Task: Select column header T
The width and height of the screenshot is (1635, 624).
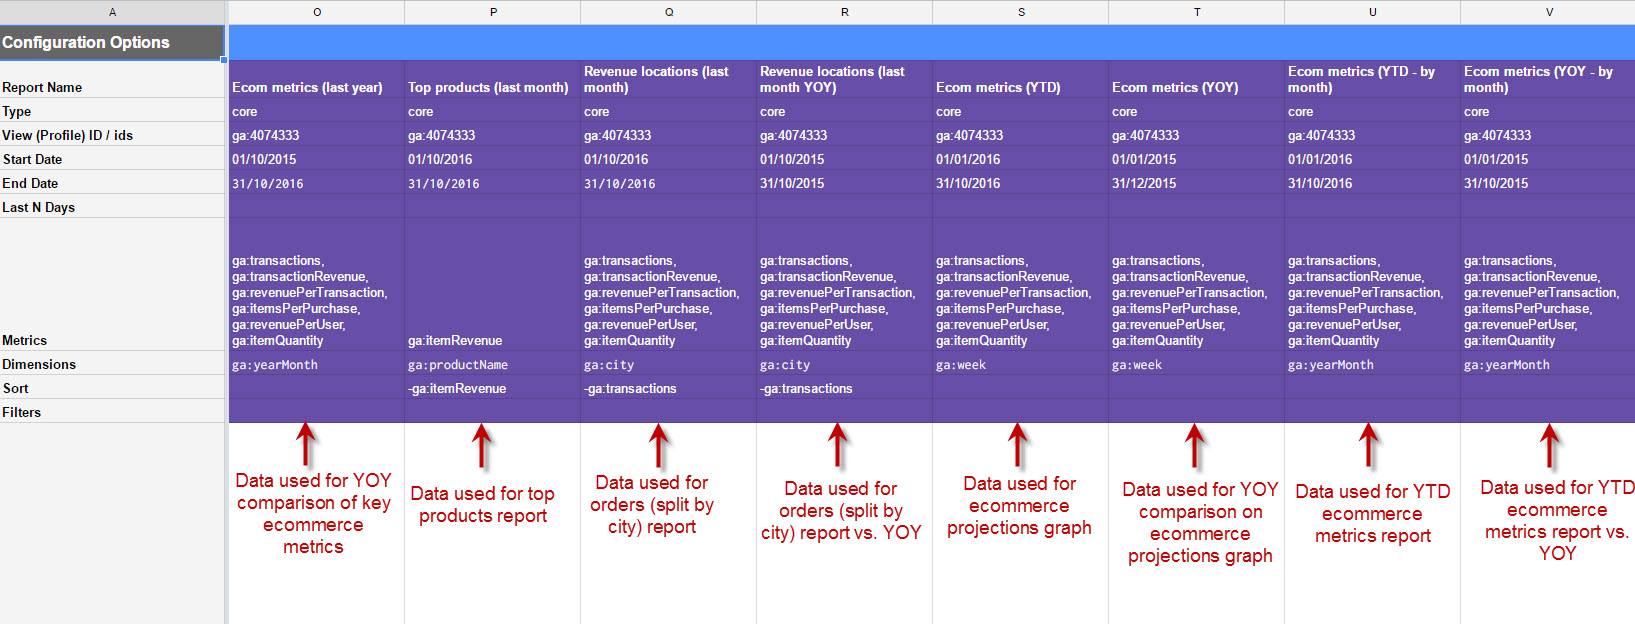Action: pos(1197,12)
